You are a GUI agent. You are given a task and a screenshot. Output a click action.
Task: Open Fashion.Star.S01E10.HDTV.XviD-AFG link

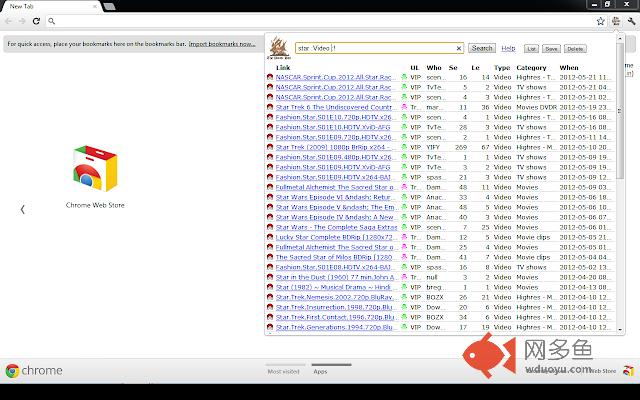[x=333, y=127]
